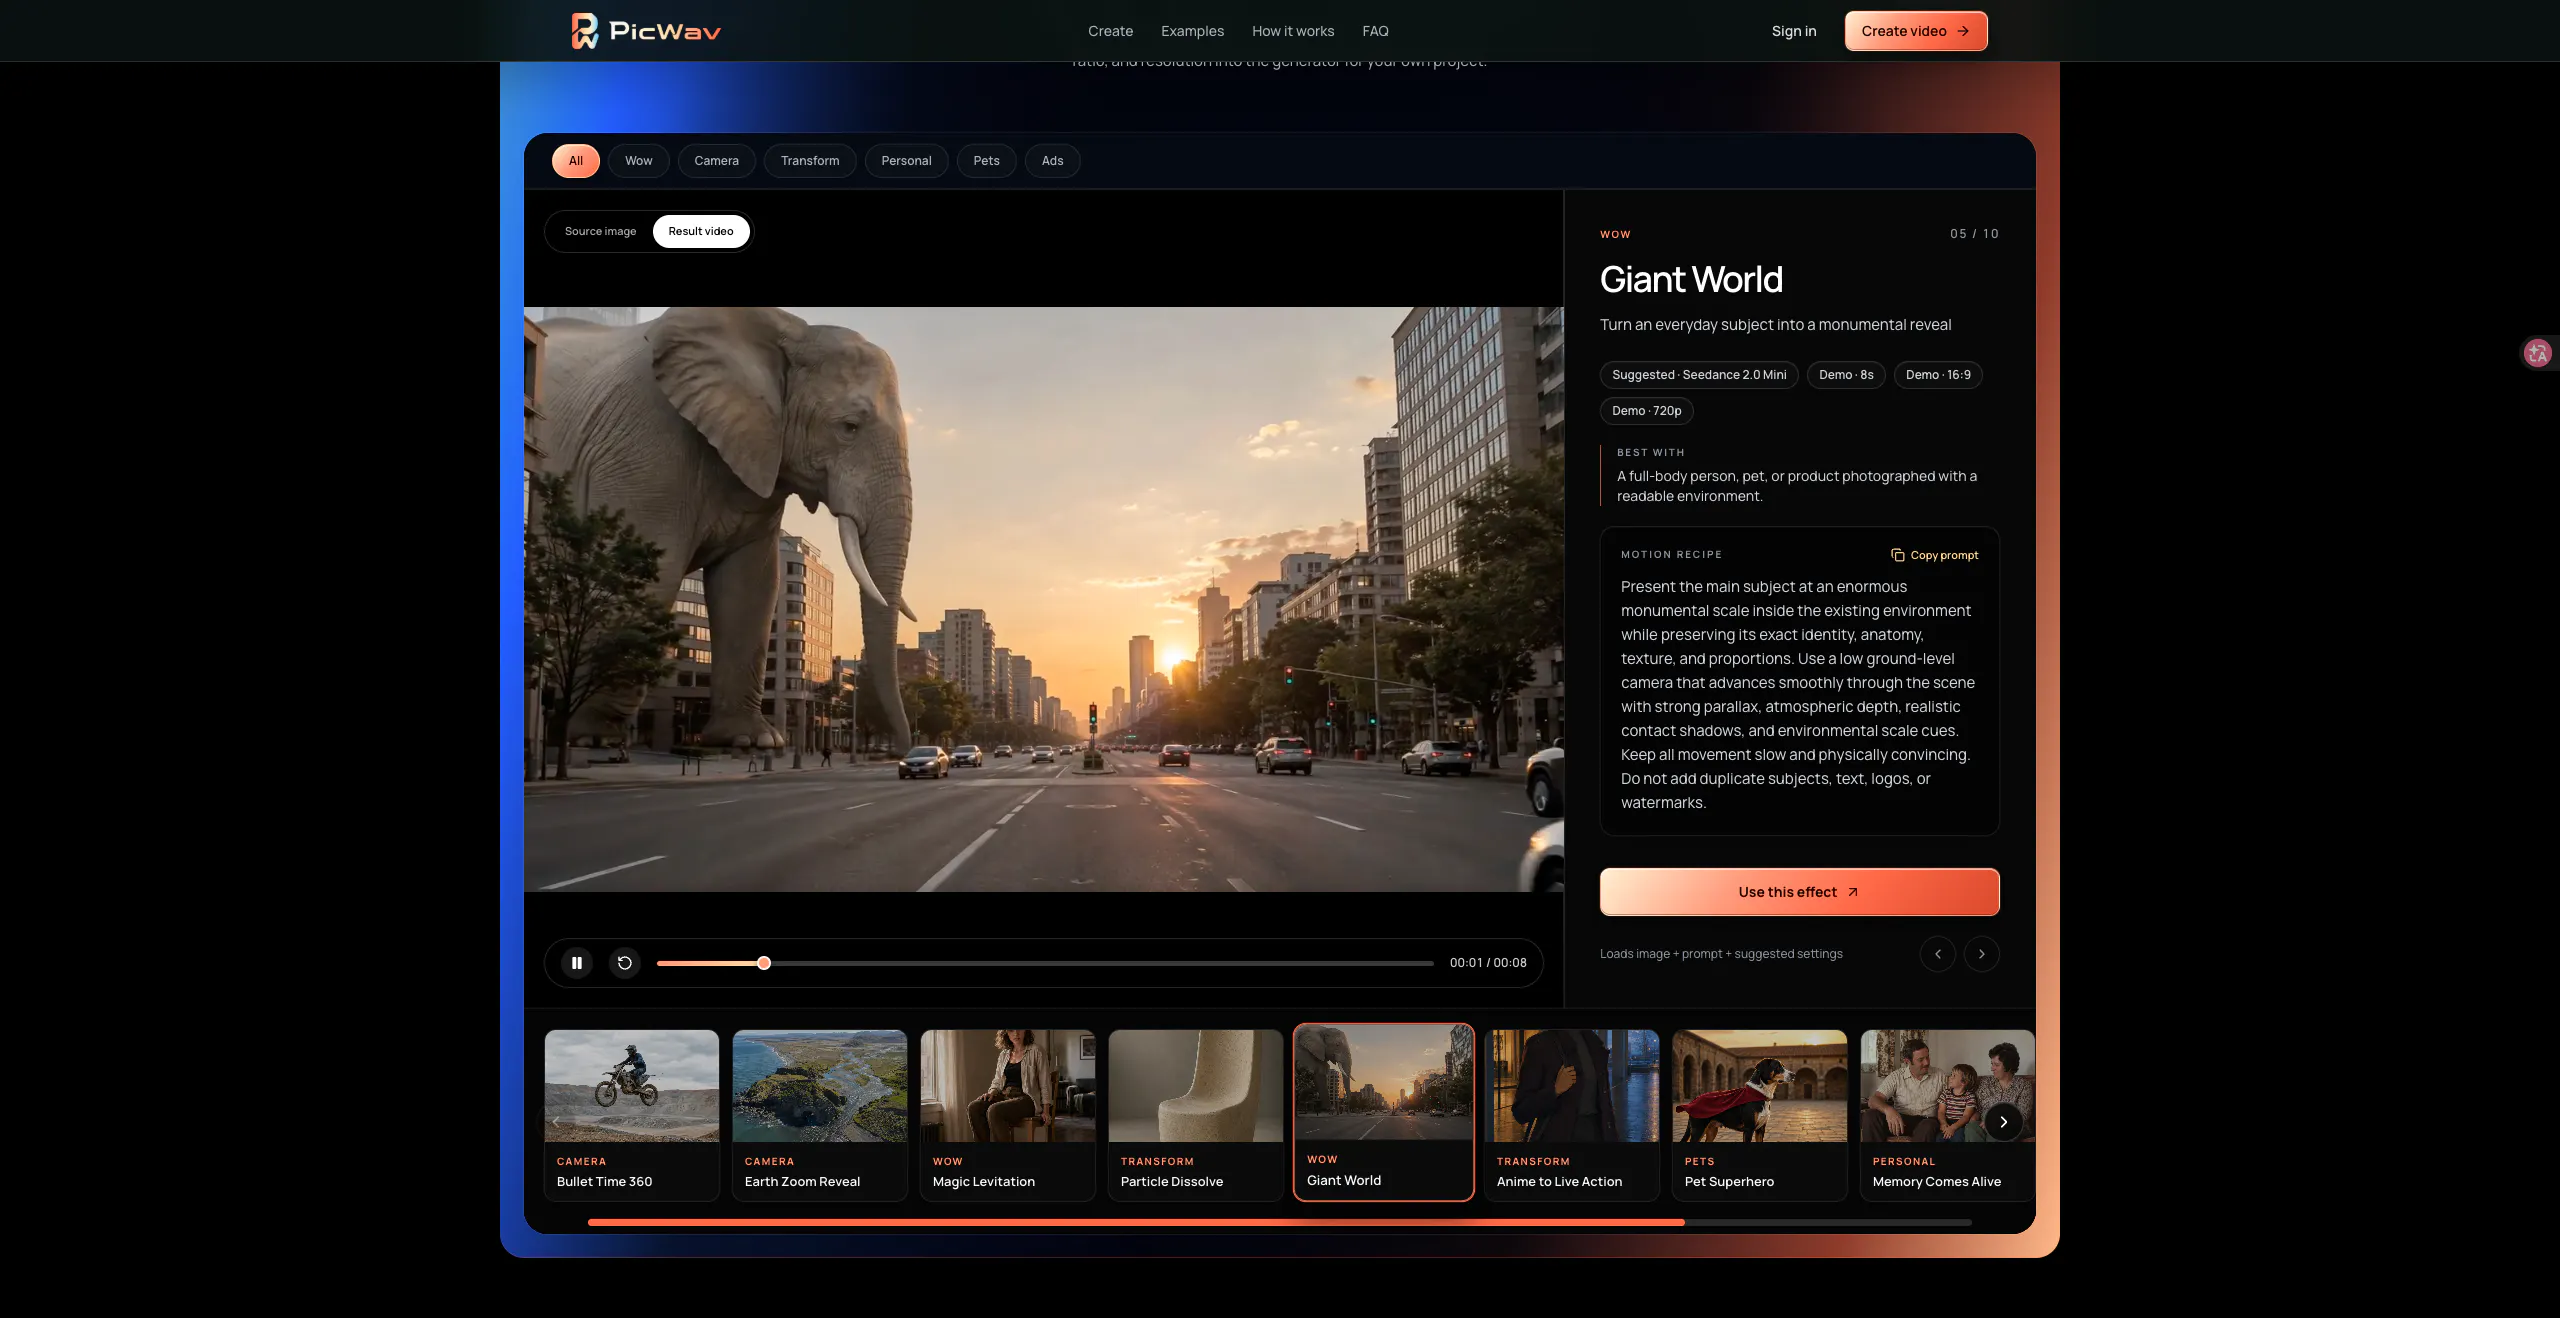The height and width of the screenshot is (1318, 2560).
Task: Go to previous effect with left chevron
Action: click(x=1938, y=954)
